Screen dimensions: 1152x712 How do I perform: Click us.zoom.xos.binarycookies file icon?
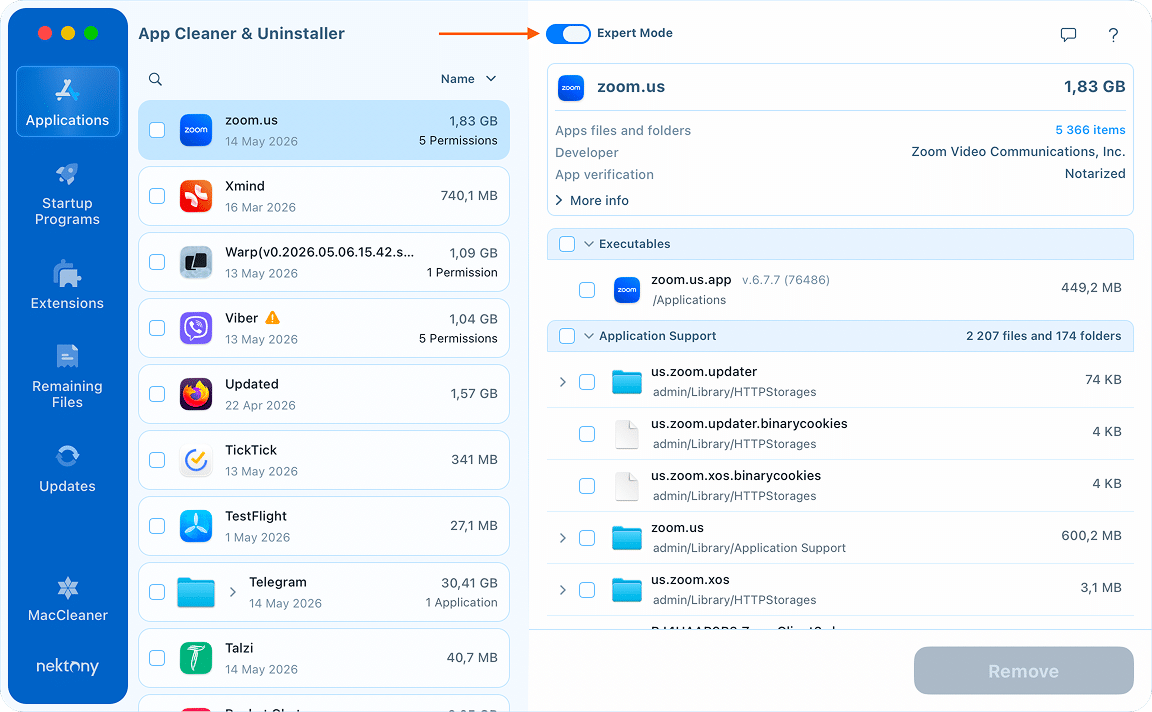point(627,486)
